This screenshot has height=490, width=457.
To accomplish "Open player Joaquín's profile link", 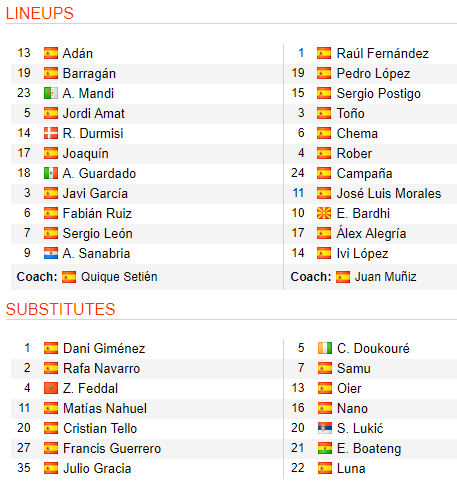I will pyautogui.click(x=86, y=154).
